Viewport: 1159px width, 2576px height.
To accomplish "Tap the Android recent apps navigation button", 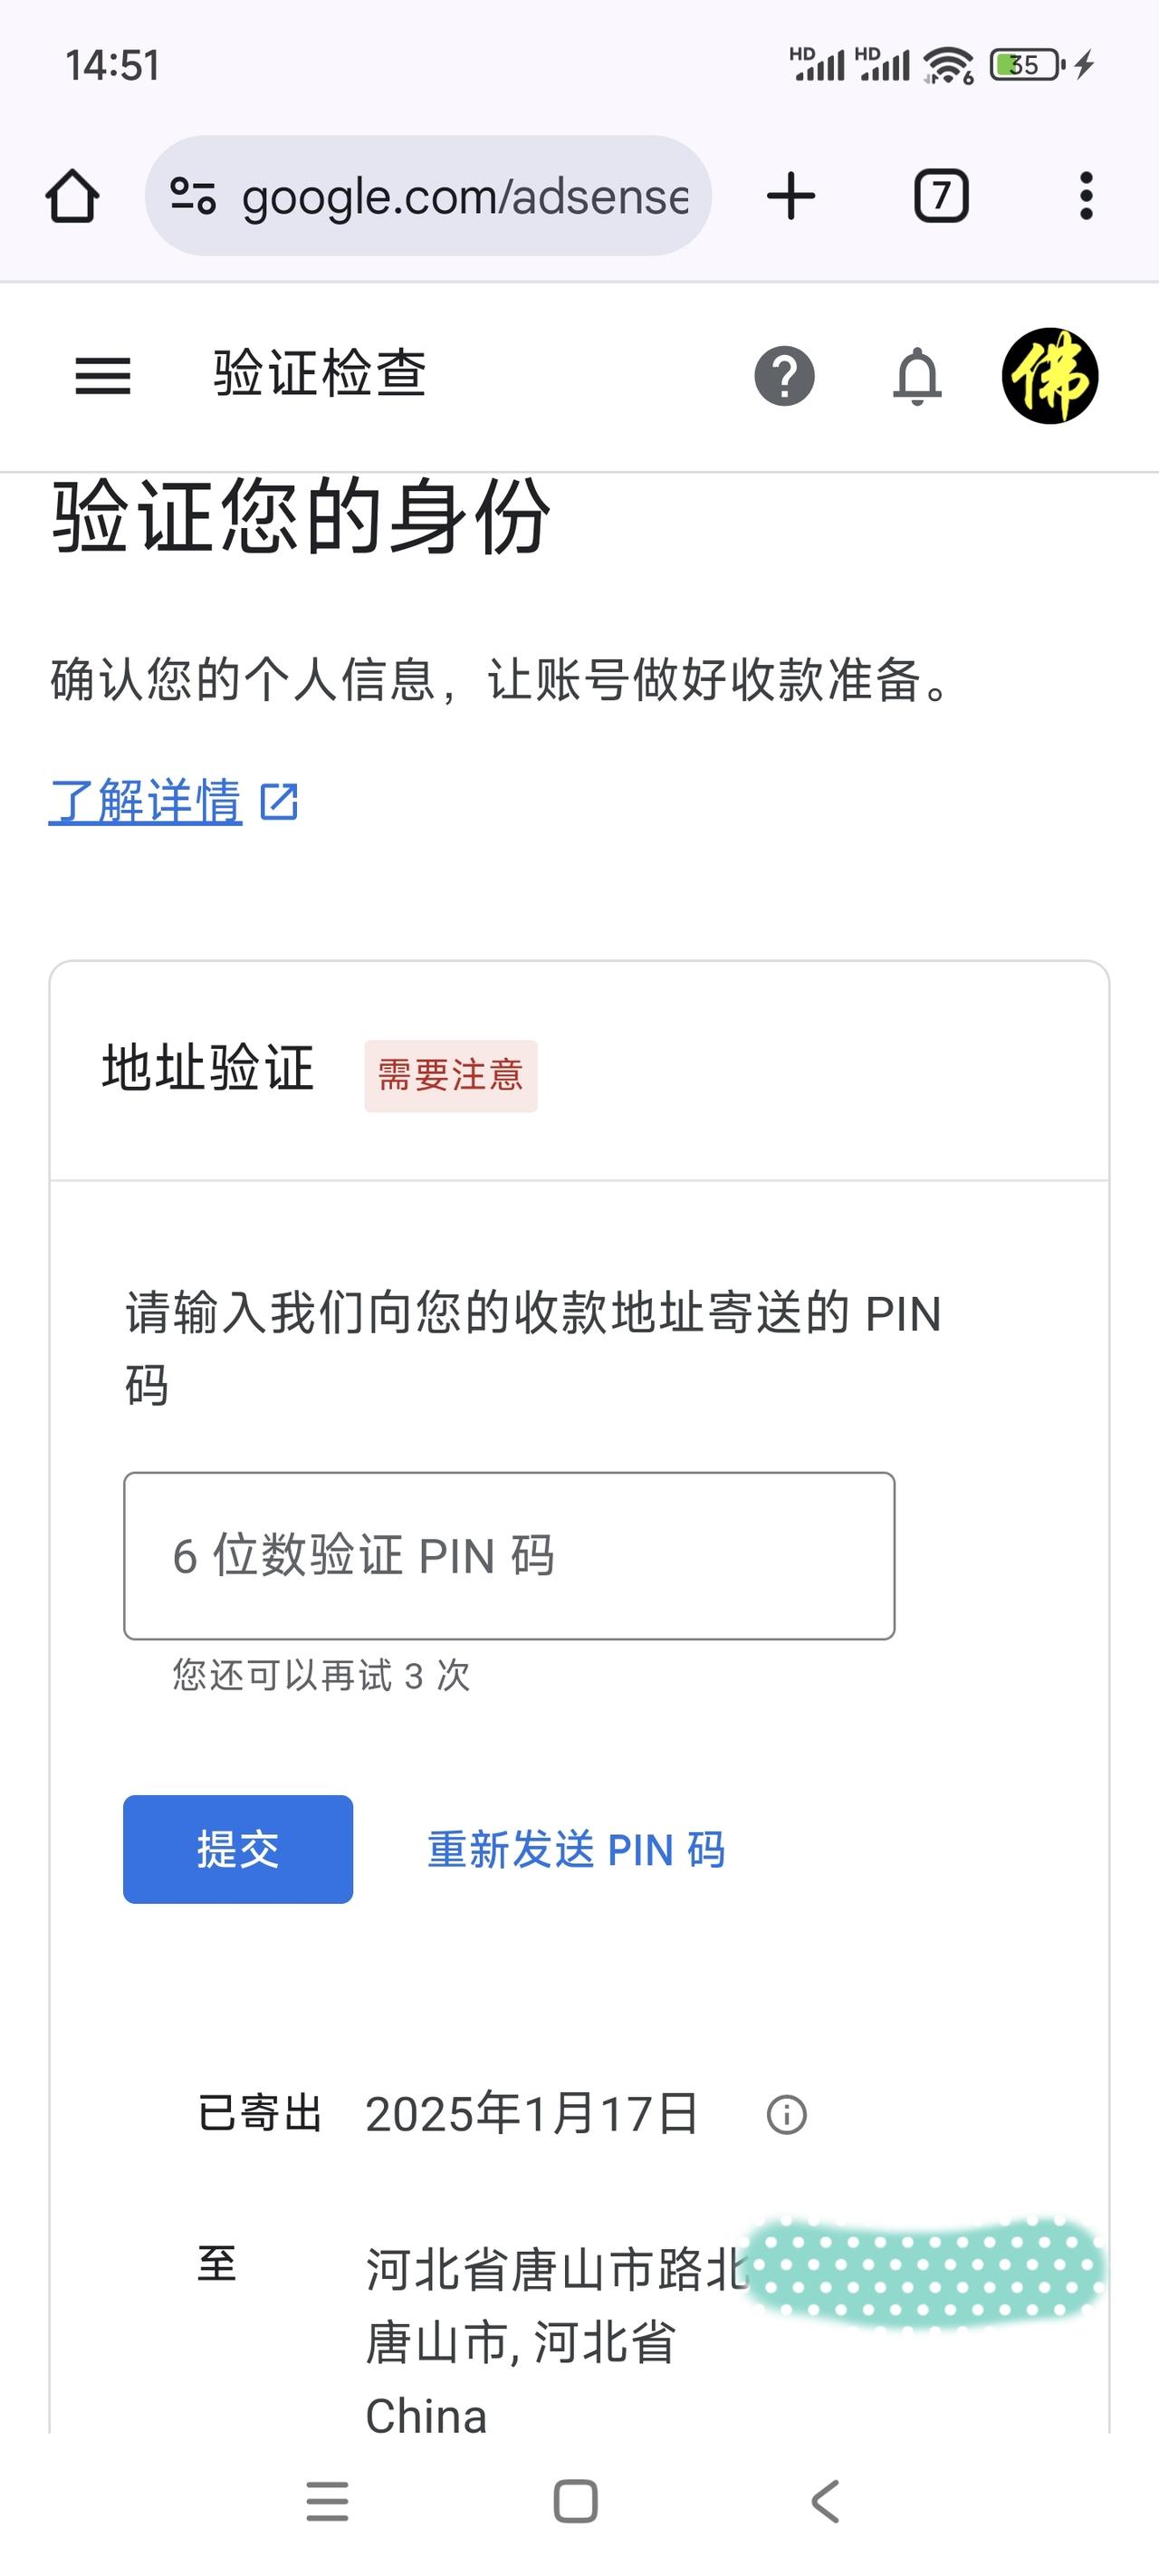I will (x=328, y=2501).
